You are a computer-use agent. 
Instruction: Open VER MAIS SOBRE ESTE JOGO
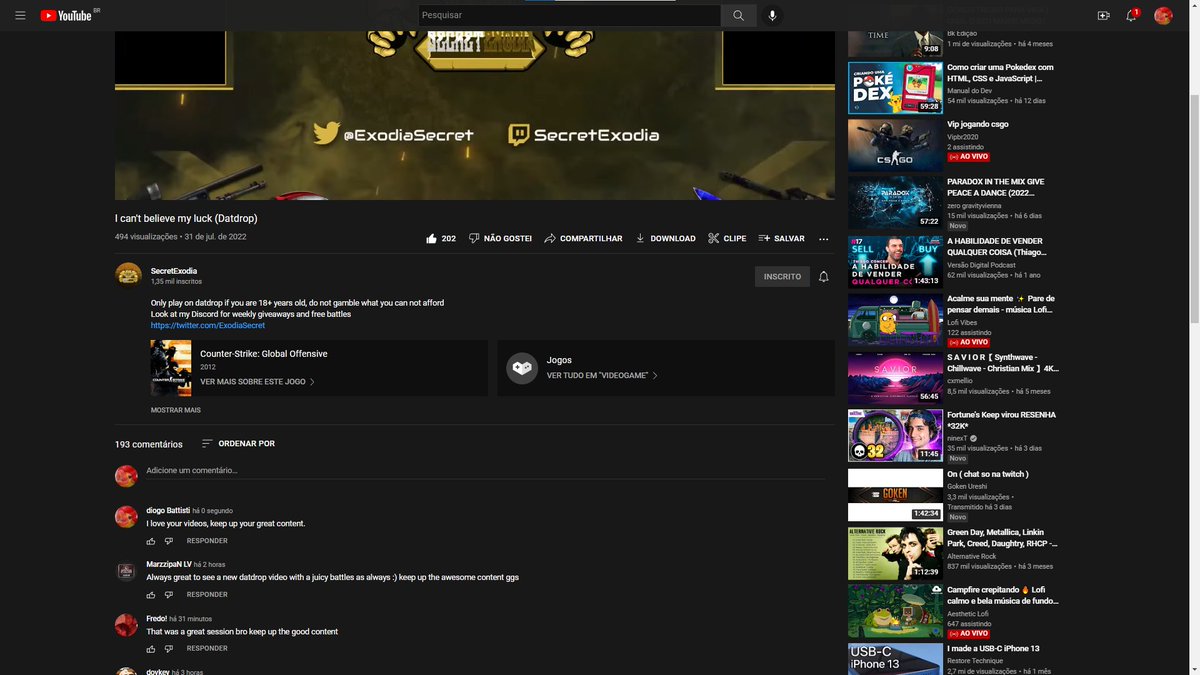coord(257,382)
